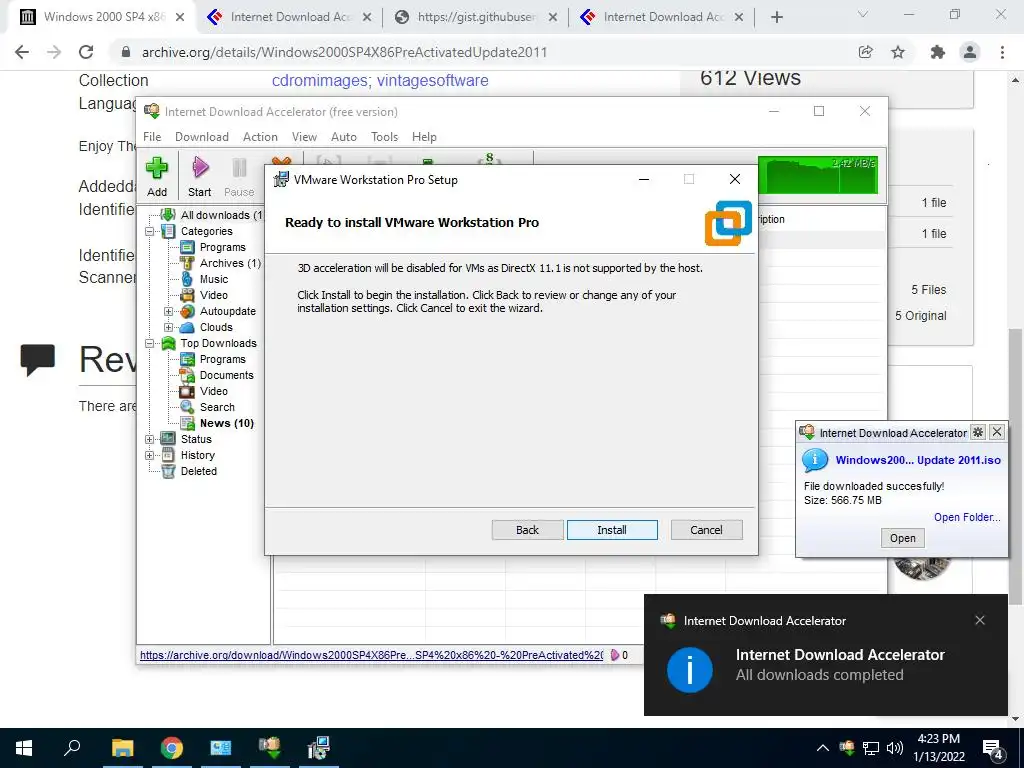
Task: Expand or collapse the Categories node
Action: 150,231
